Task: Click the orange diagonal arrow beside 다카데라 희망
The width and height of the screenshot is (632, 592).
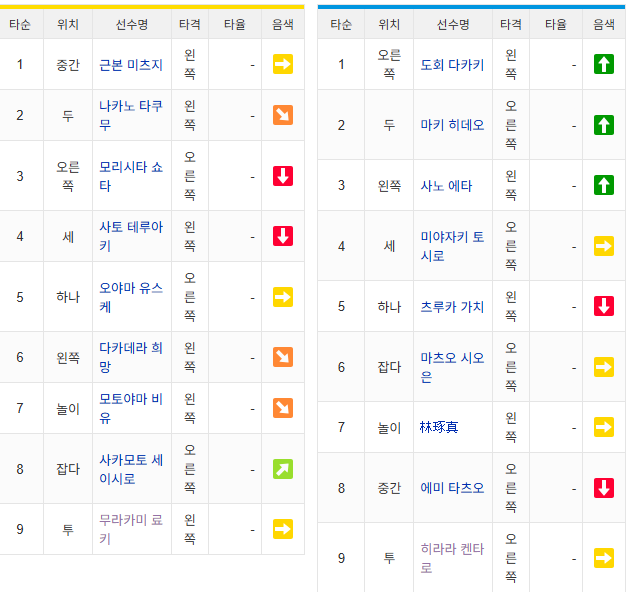Action: pyautogui.click(x=283, y=357)
